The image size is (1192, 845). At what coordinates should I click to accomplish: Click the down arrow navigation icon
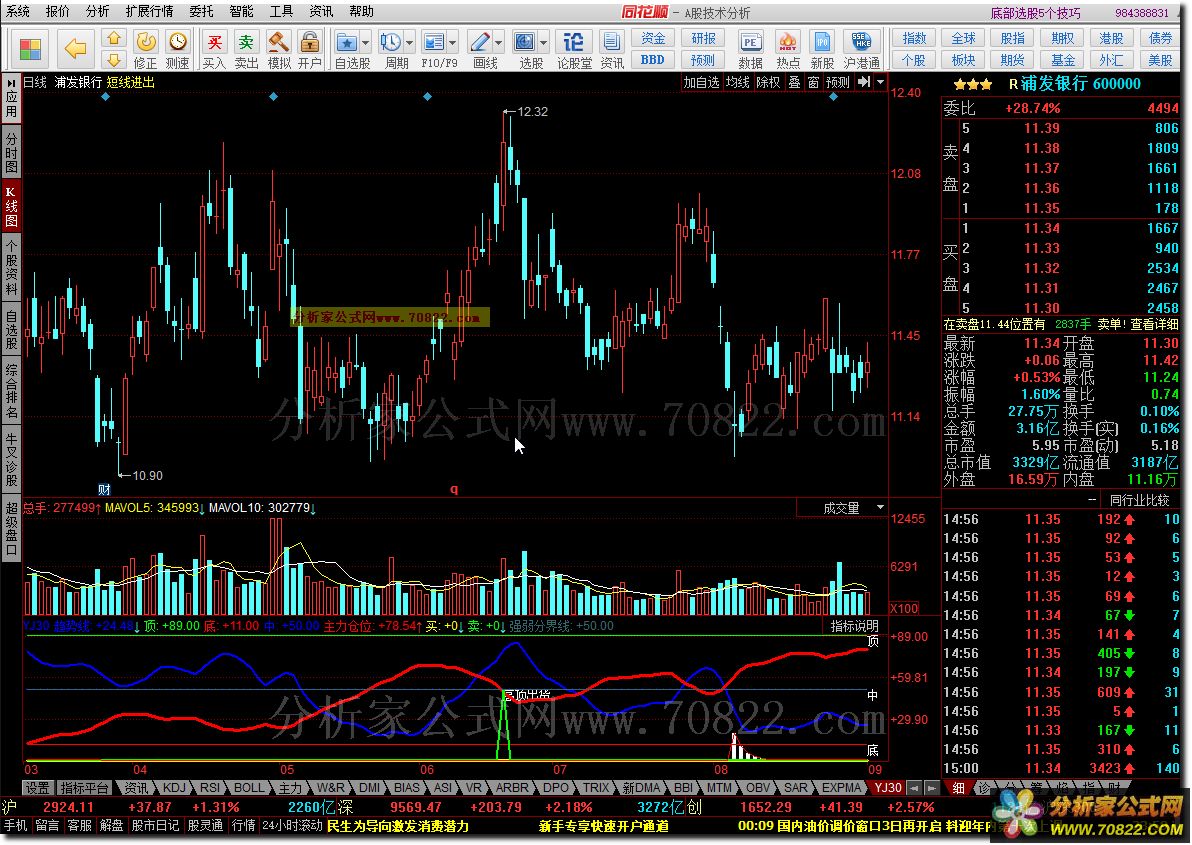coord(114,59)
